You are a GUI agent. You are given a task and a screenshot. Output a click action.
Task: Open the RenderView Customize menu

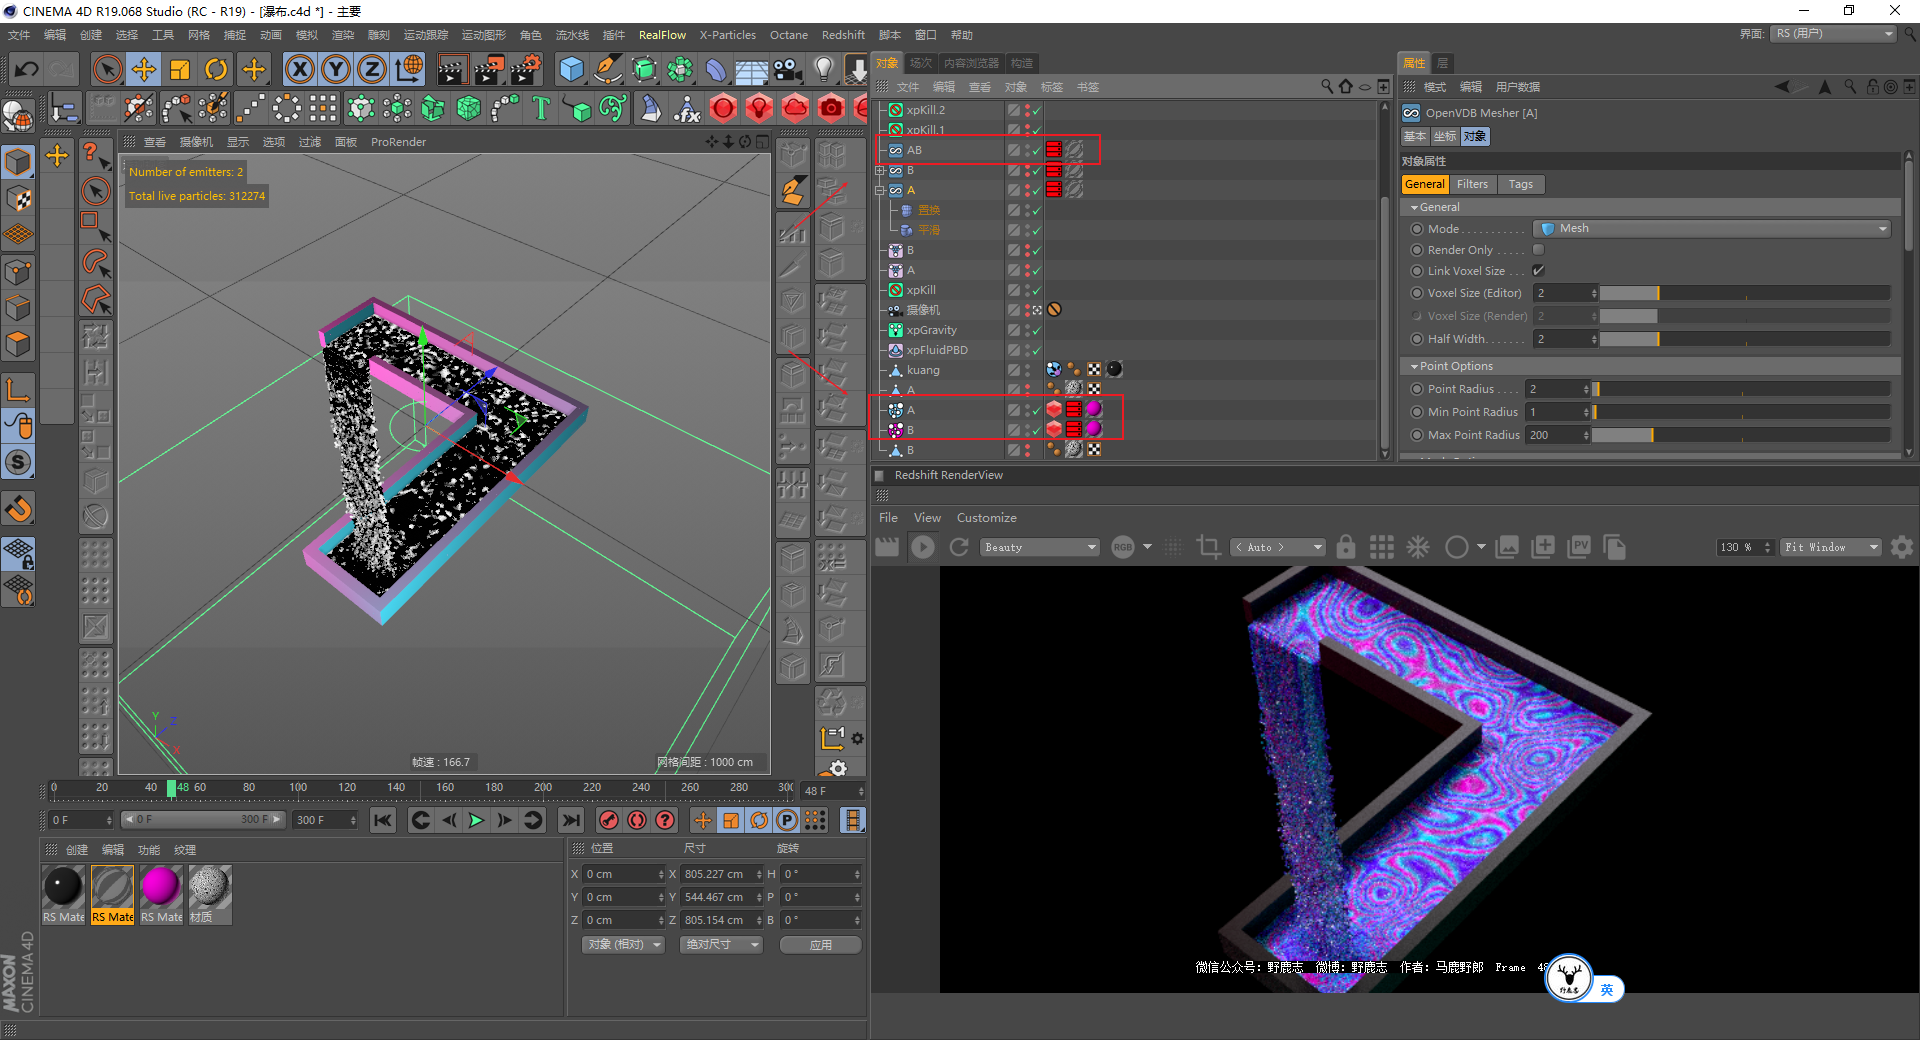pos(986,518)
